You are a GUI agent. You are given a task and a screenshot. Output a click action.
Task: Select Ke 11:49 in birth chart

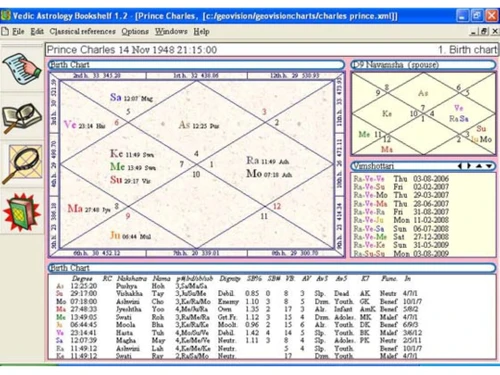(132, 154)
